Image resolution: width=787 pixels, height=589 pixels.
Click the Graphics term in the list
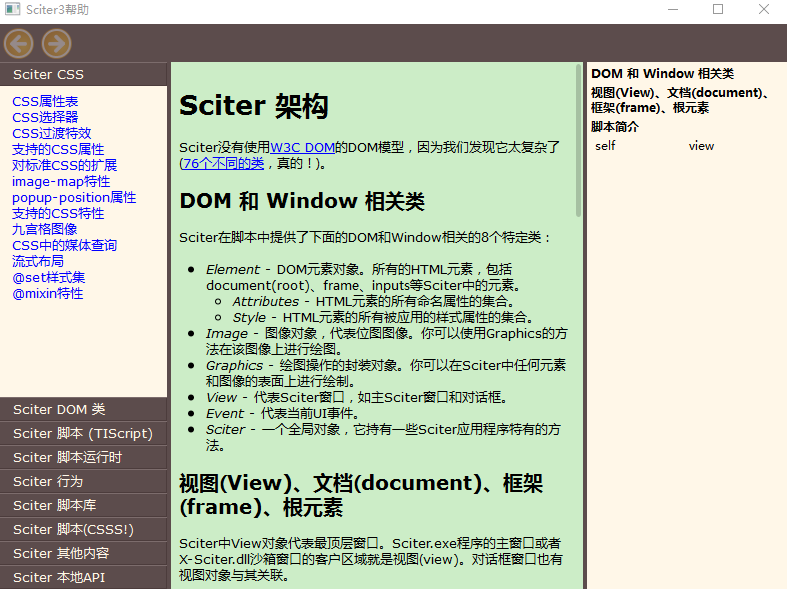[x=234, y=366]
